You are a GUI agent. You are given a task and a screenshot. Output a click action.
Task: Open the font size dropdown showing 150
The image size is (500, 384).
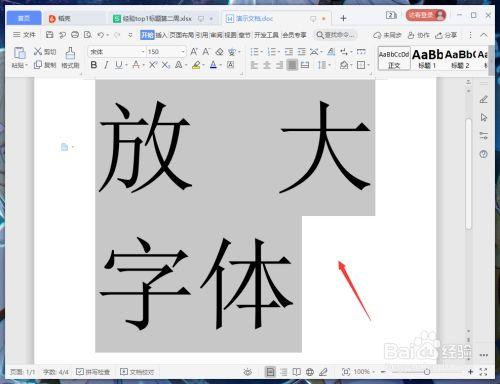pyautogui.click(x=183, y=52)
